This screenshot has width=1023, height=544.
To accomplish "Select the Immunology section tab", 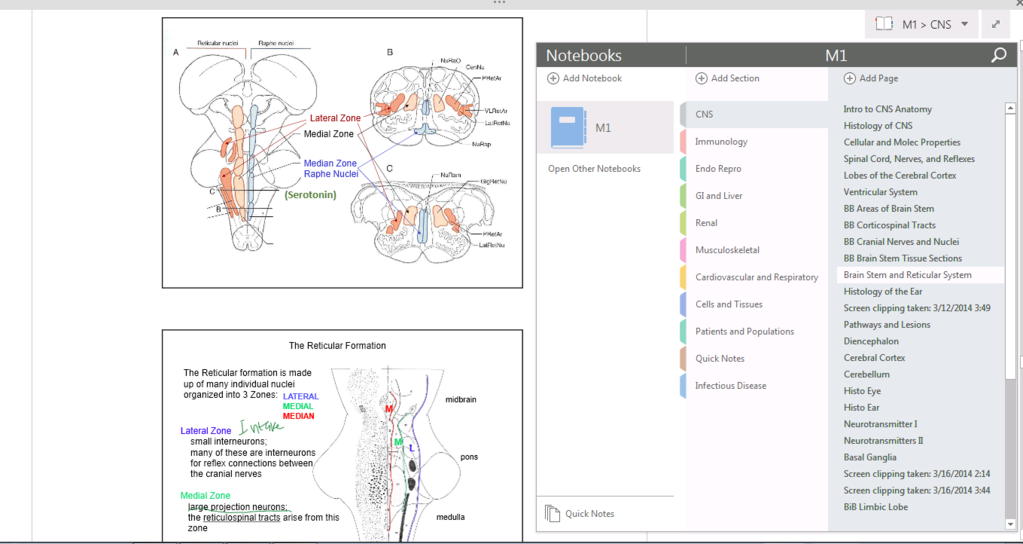I will tap(721, 142).
